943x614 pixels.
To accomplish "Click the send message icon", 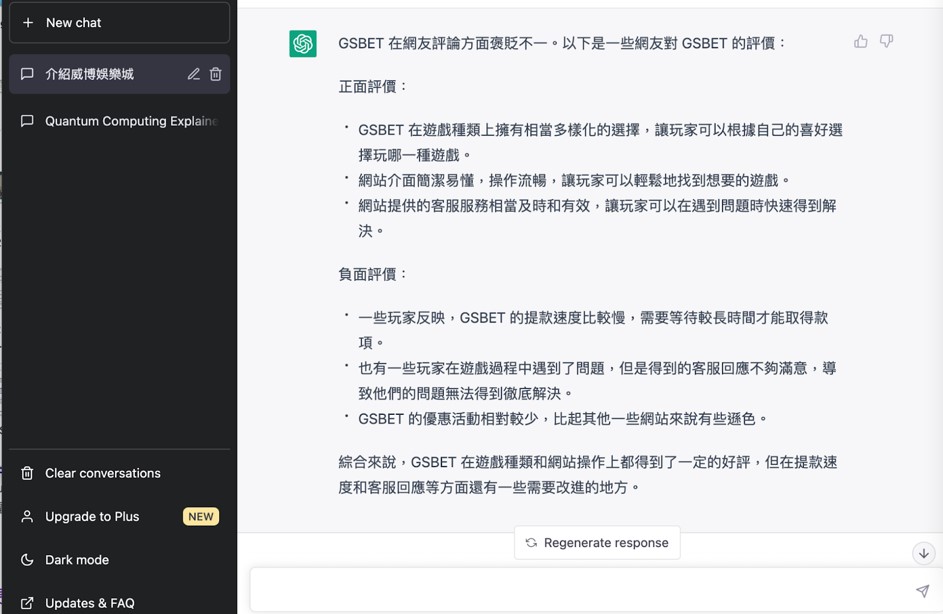I will click(x=923, y=591).
